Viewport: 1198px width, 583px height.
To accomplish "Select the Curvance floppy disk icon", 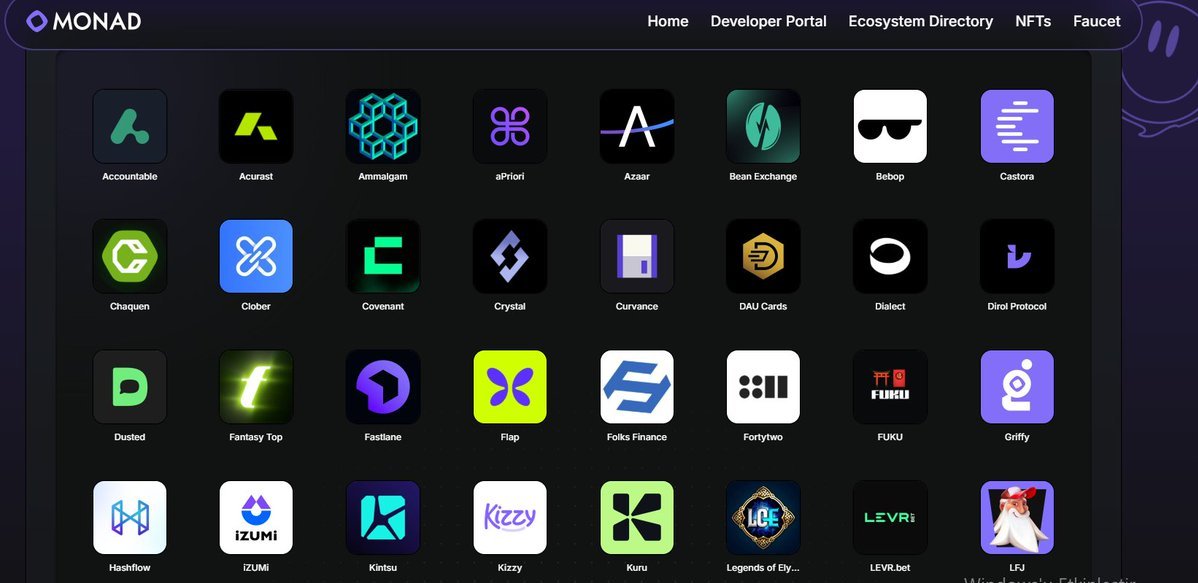I will point(636,256).
